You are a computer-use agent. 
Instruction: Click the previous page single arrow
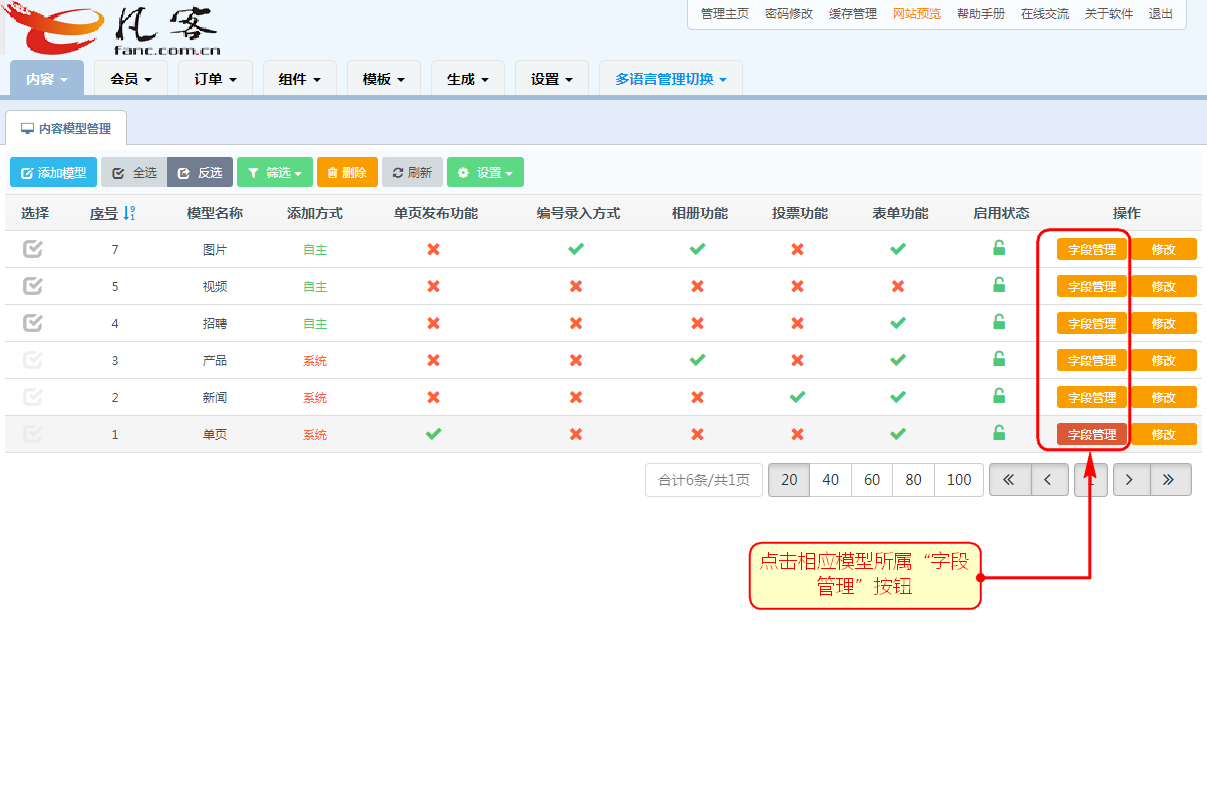point(1049,480)
